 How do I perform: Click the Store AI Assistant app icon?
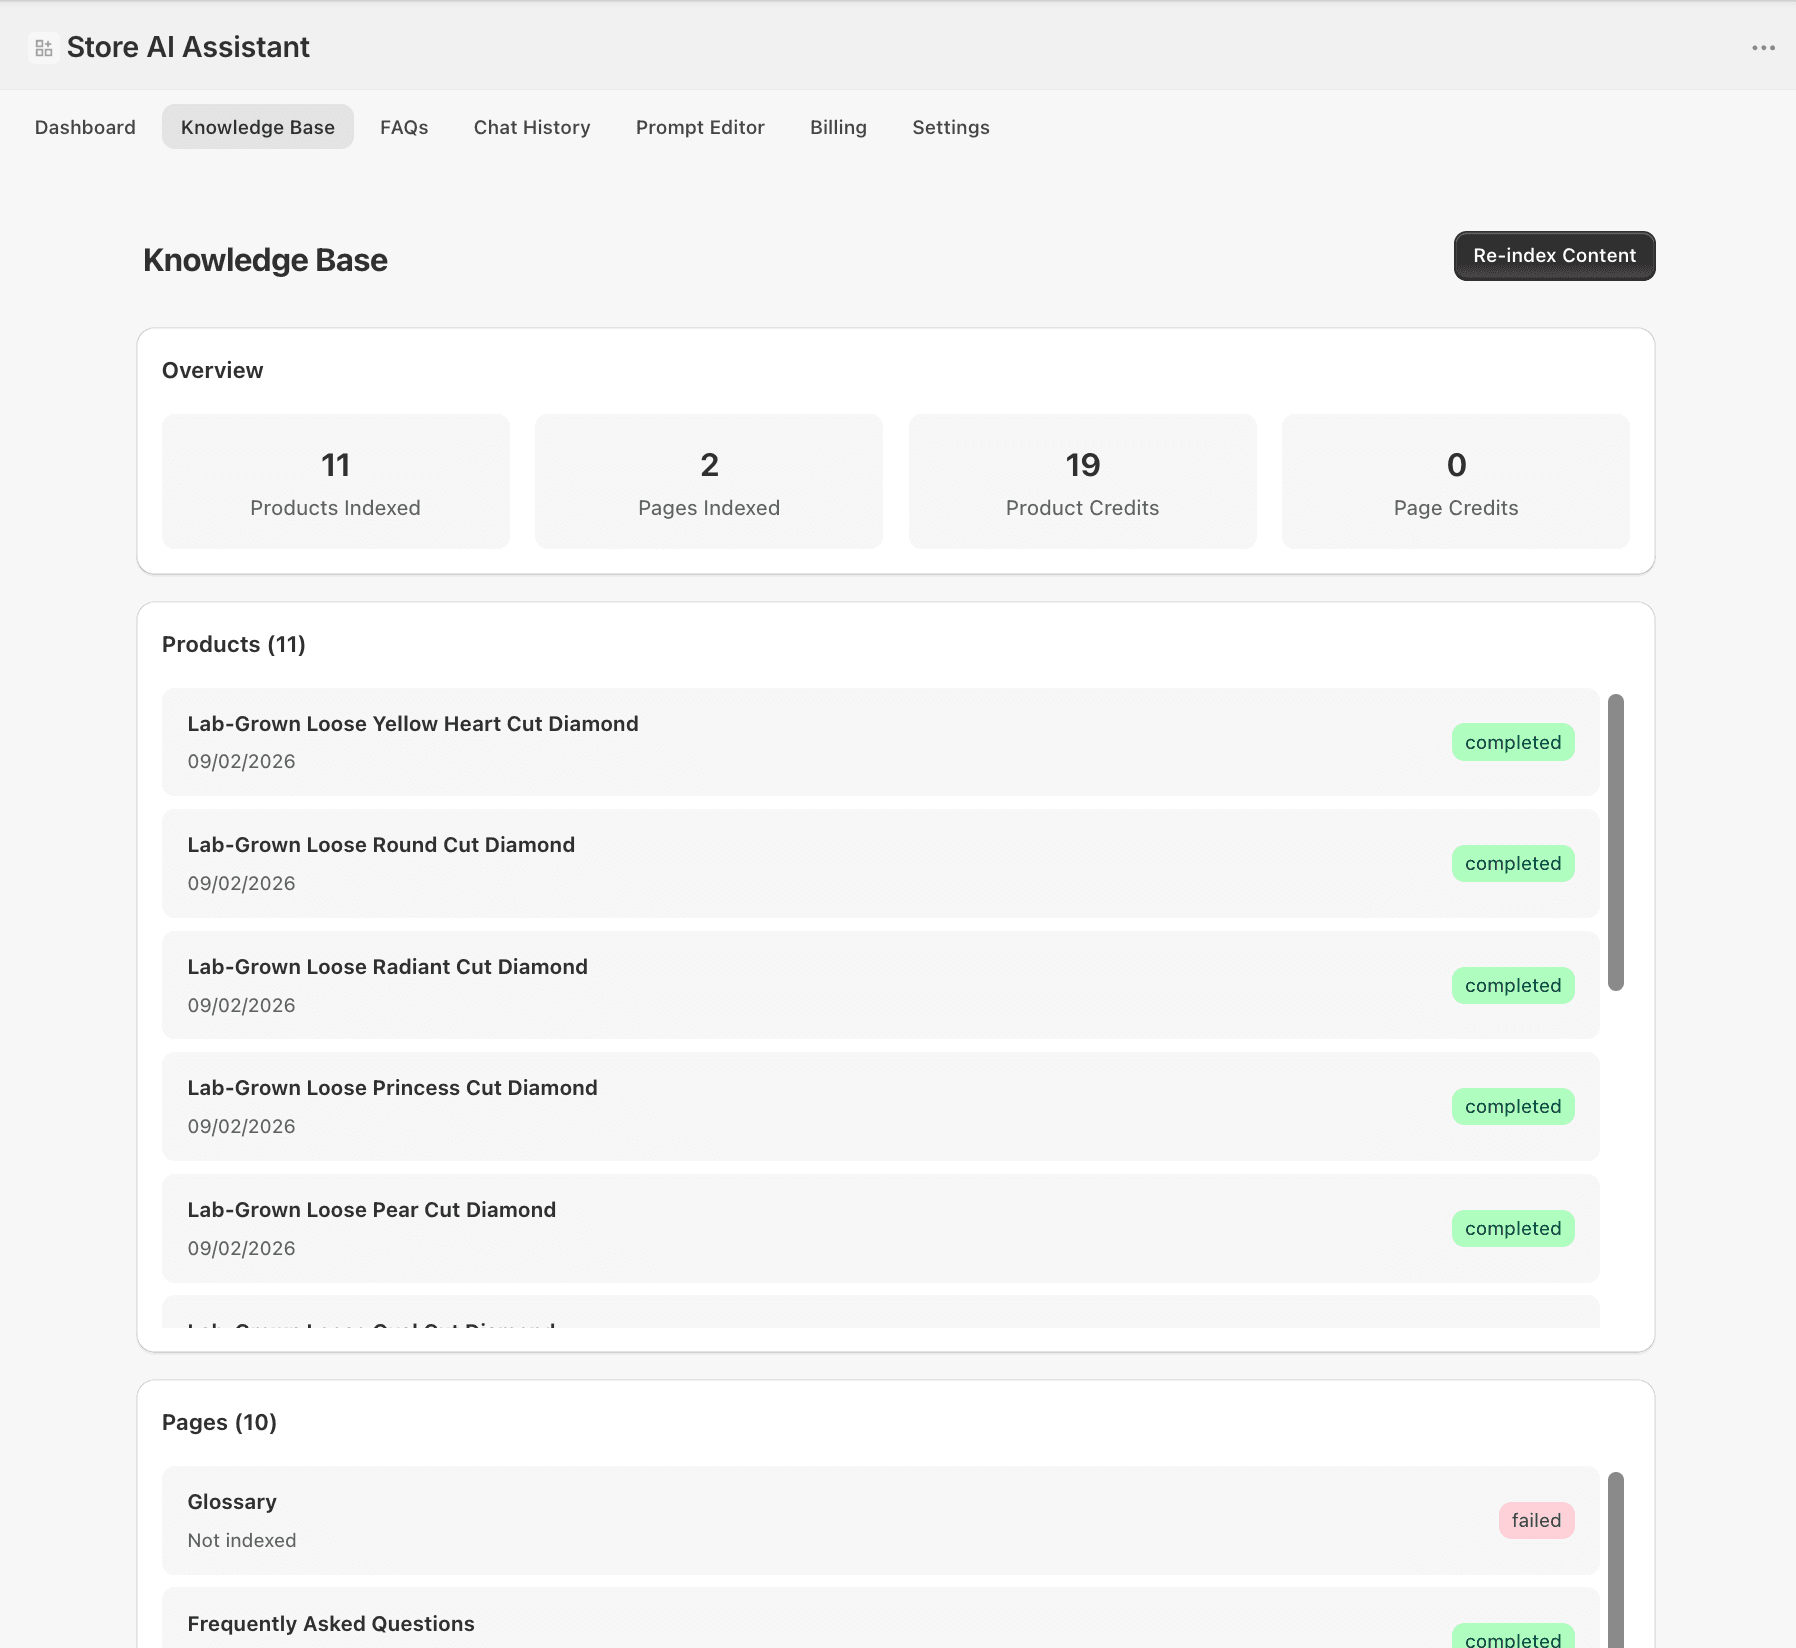click(x=43, y=46)
